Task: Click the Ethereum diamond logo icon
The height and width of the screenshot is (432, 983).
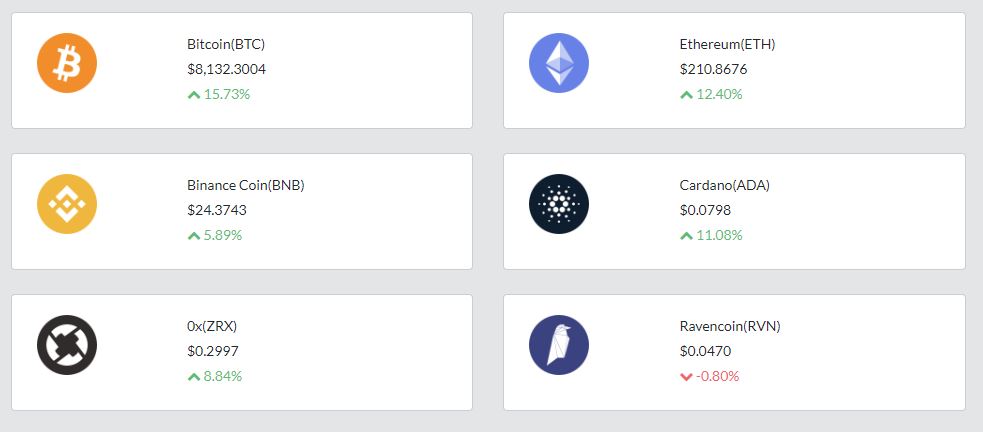Action: (559, 63)
